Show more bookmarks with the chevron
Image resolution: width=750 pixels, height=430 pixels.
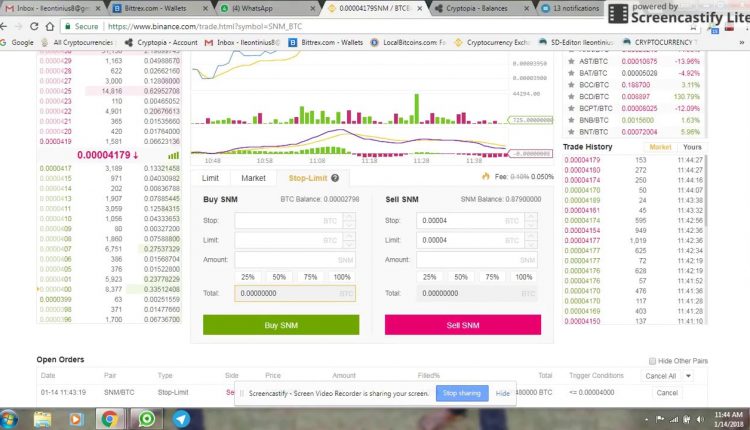coord(742,43)
